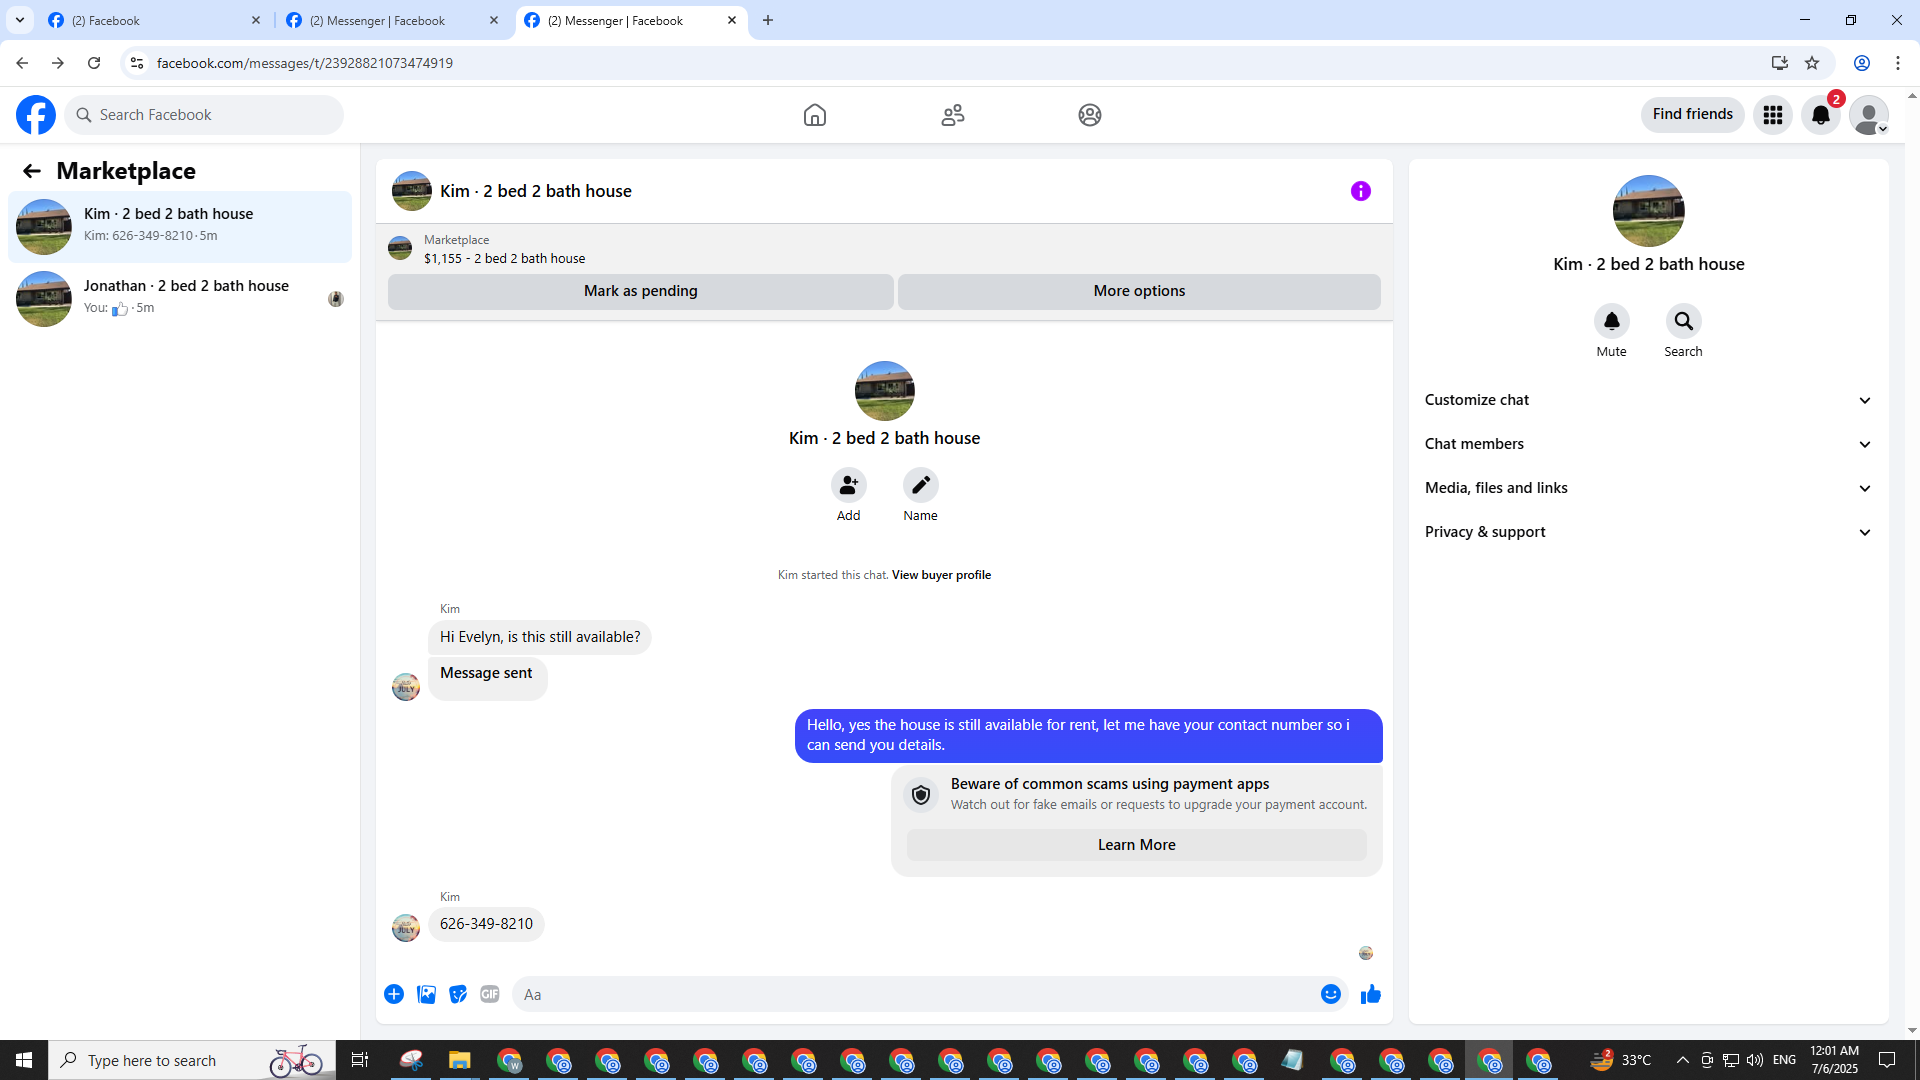Image resolution: width=1920 pixels, height=1080 pixels.
Task: Expand the Customize chat section
Action: (x=1647, y=400)
